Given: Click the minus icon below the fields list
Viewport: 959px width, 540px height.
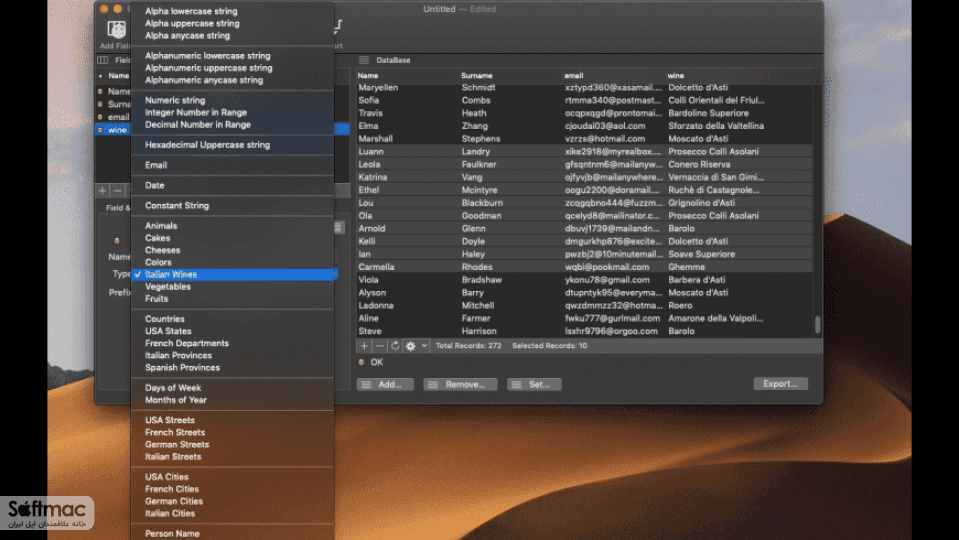Looking at the screenshot, I should click(117, 191).
